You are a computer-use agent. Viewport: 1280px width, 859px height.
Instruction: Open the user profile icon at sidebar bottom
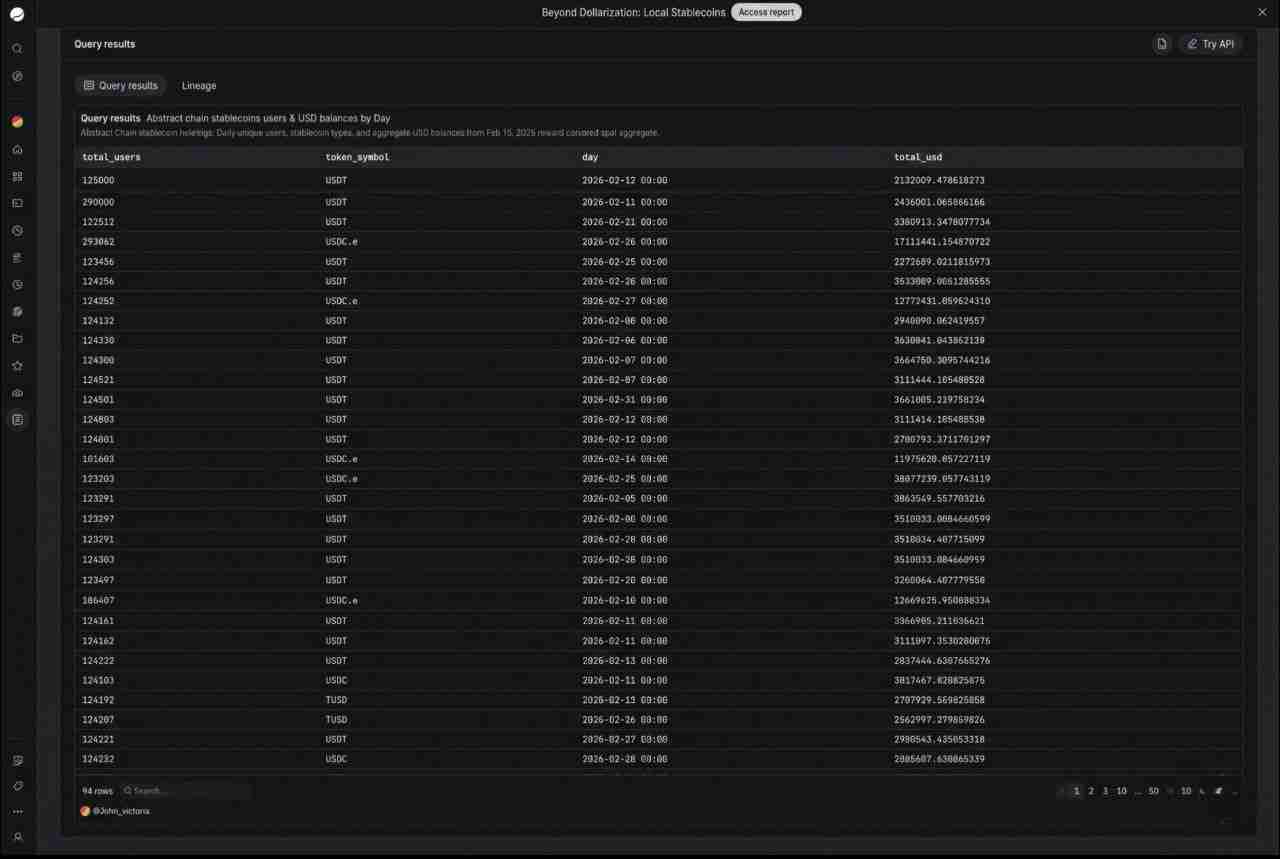click(x=17, y=837)
